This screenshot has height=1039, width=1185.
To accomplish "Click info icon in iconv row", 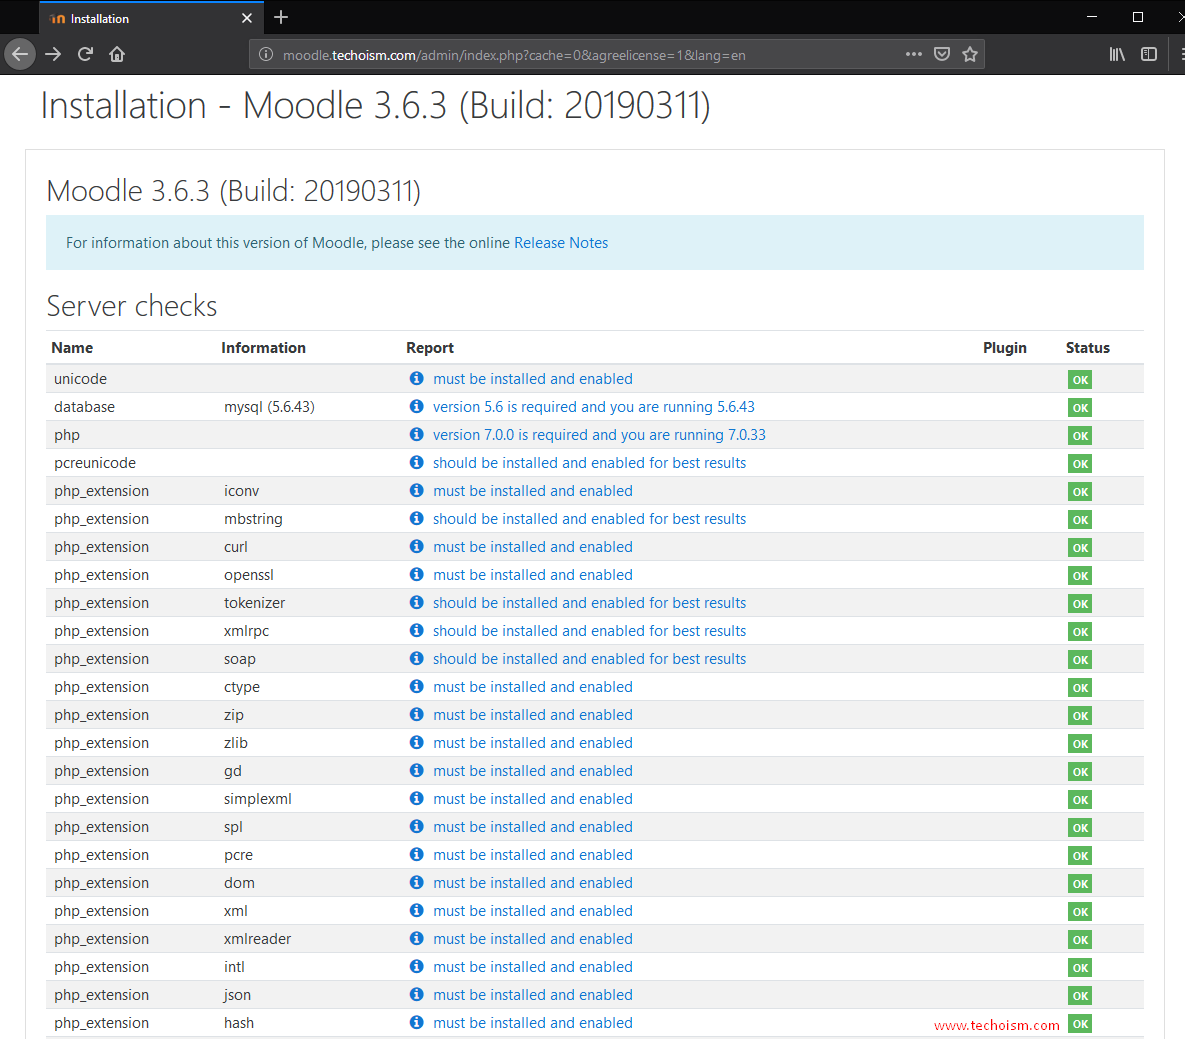I will tap(416, 490).
